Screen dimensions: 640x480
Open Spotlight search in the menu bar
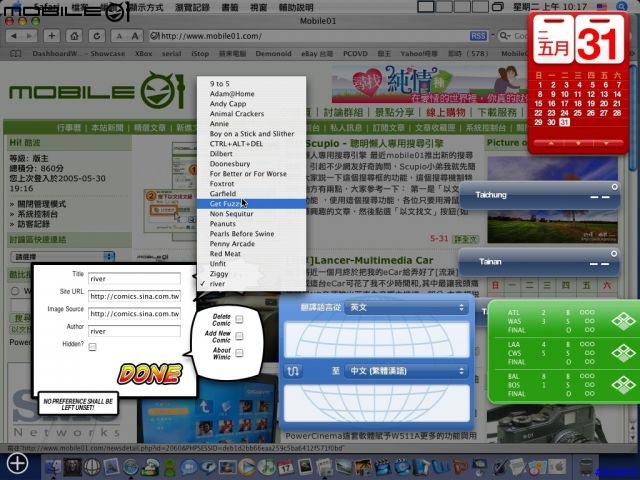(621, 7)
